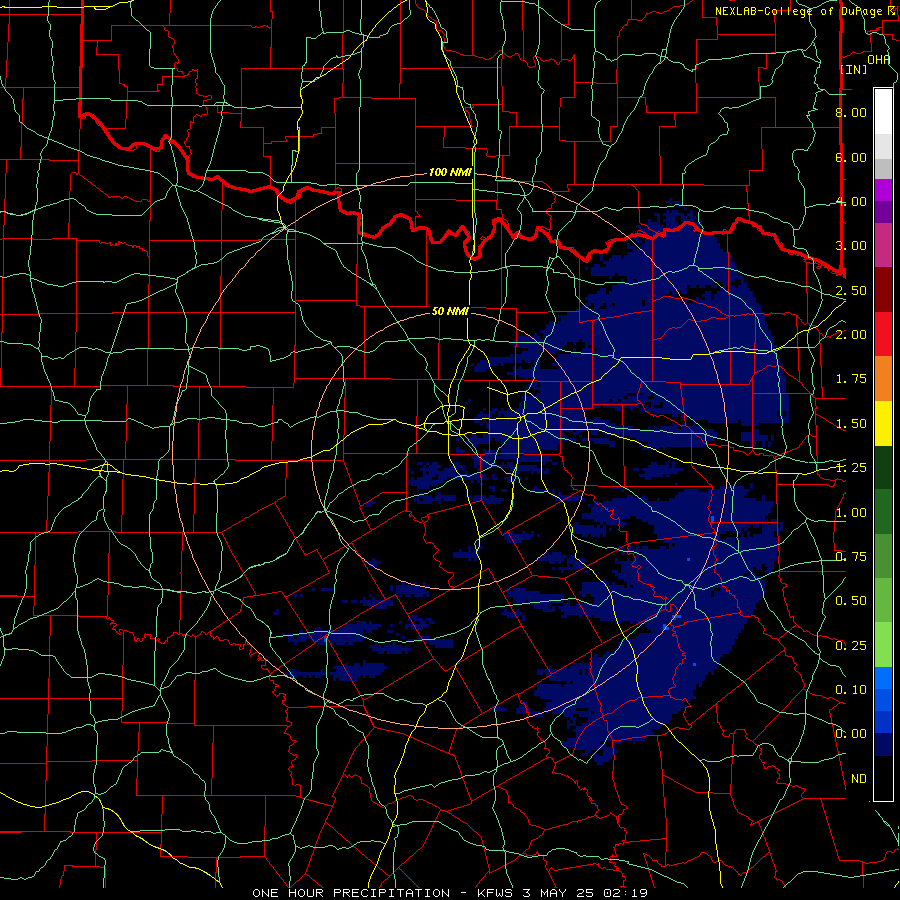900x900 pixels.
Task: Select the '1.75' legend value
Action: [x=851, y=379]
